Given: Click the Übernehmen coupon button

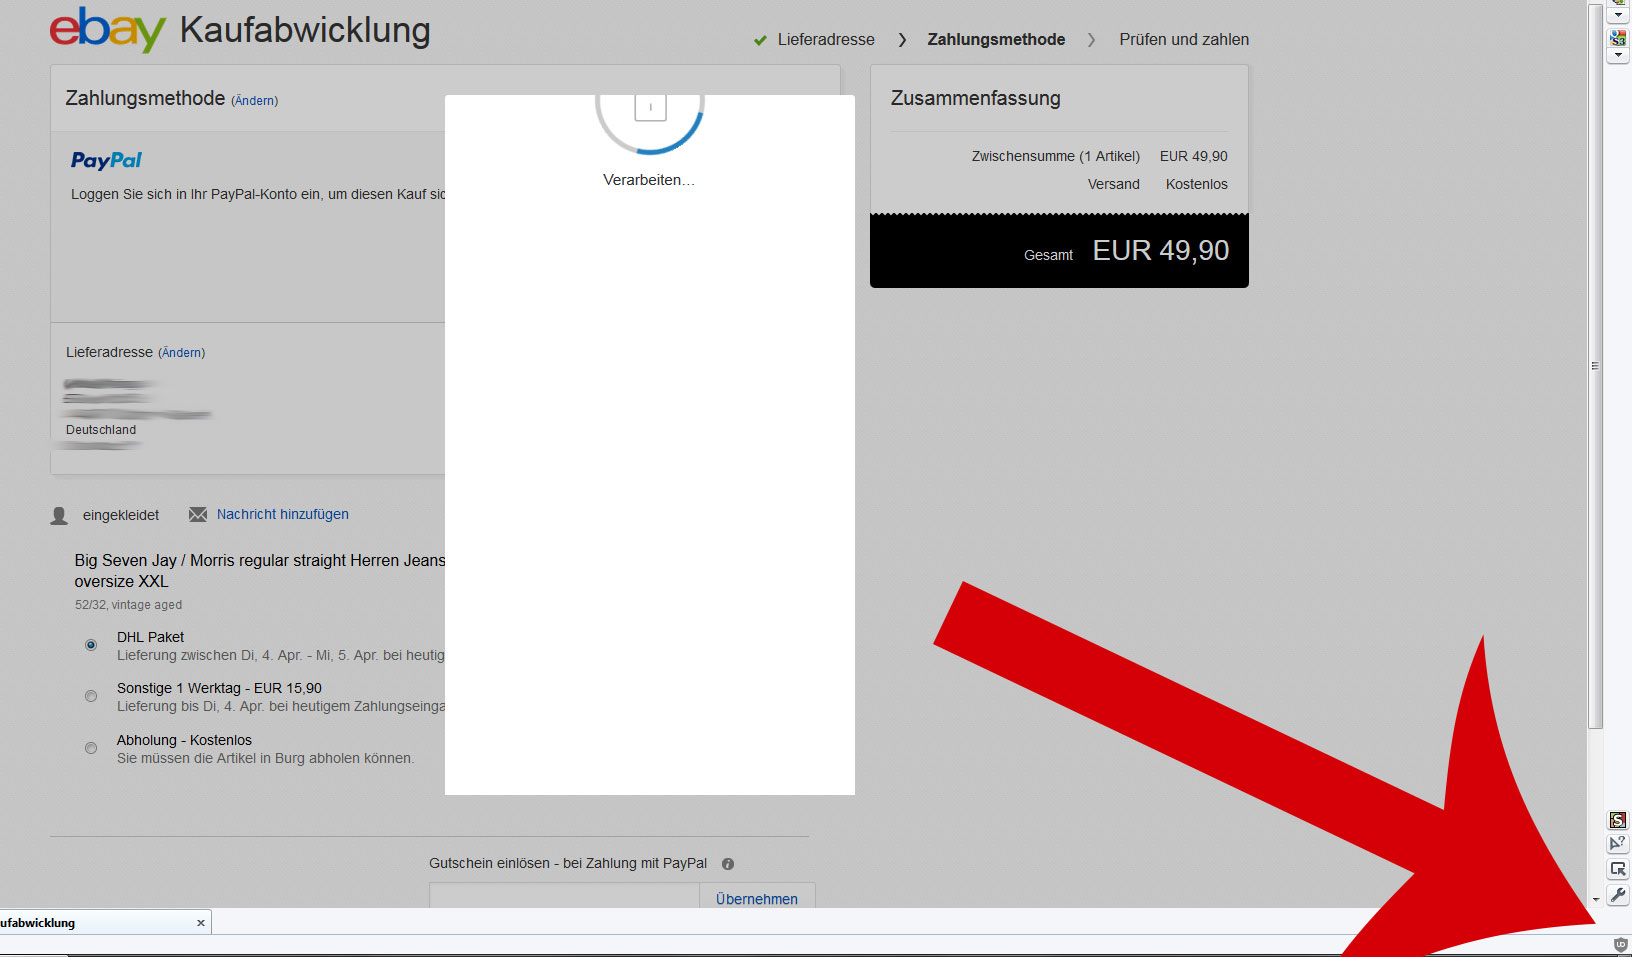Looking at the screenshot, I should pos(757,898).
